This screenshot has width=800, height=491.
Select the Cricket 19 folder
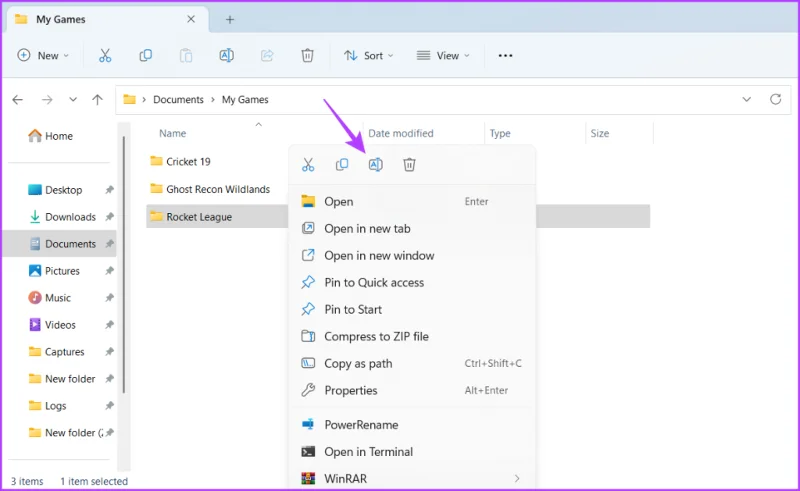coord(180,162)
